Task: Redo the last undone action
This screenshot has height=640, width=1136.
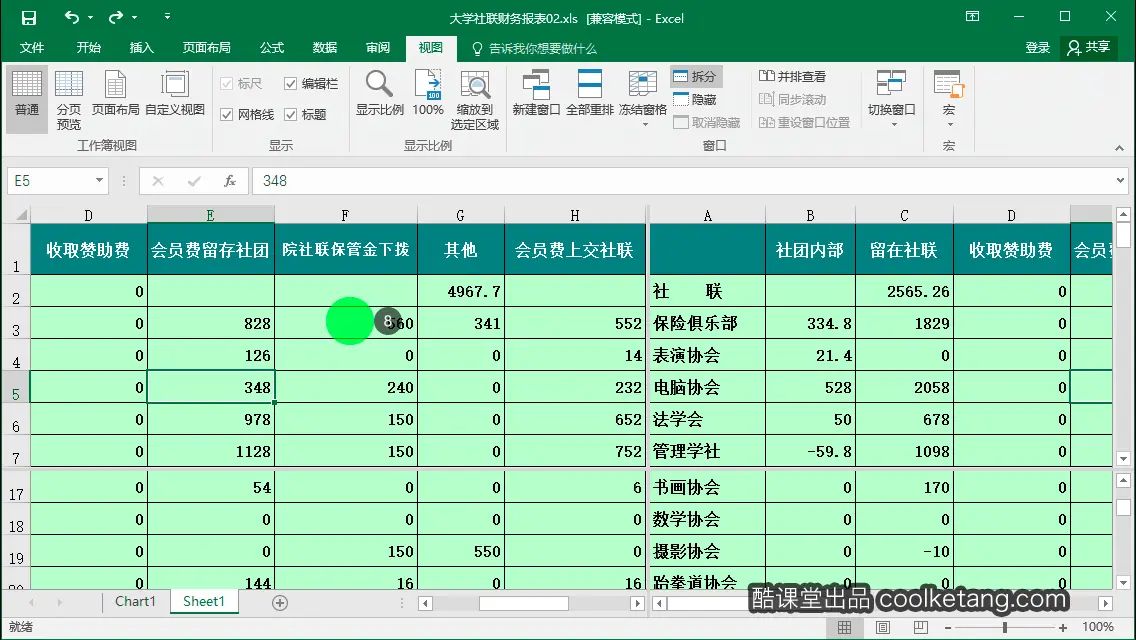Action: point(116,17)
